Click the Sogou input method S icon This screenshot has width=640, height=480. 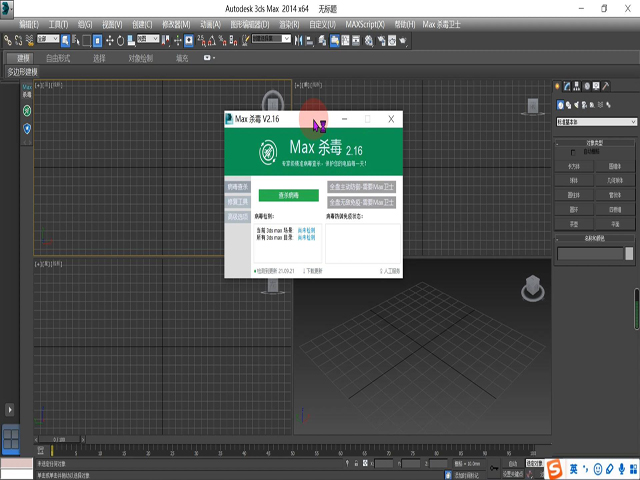pyautogui.click(x=554, y=469)
